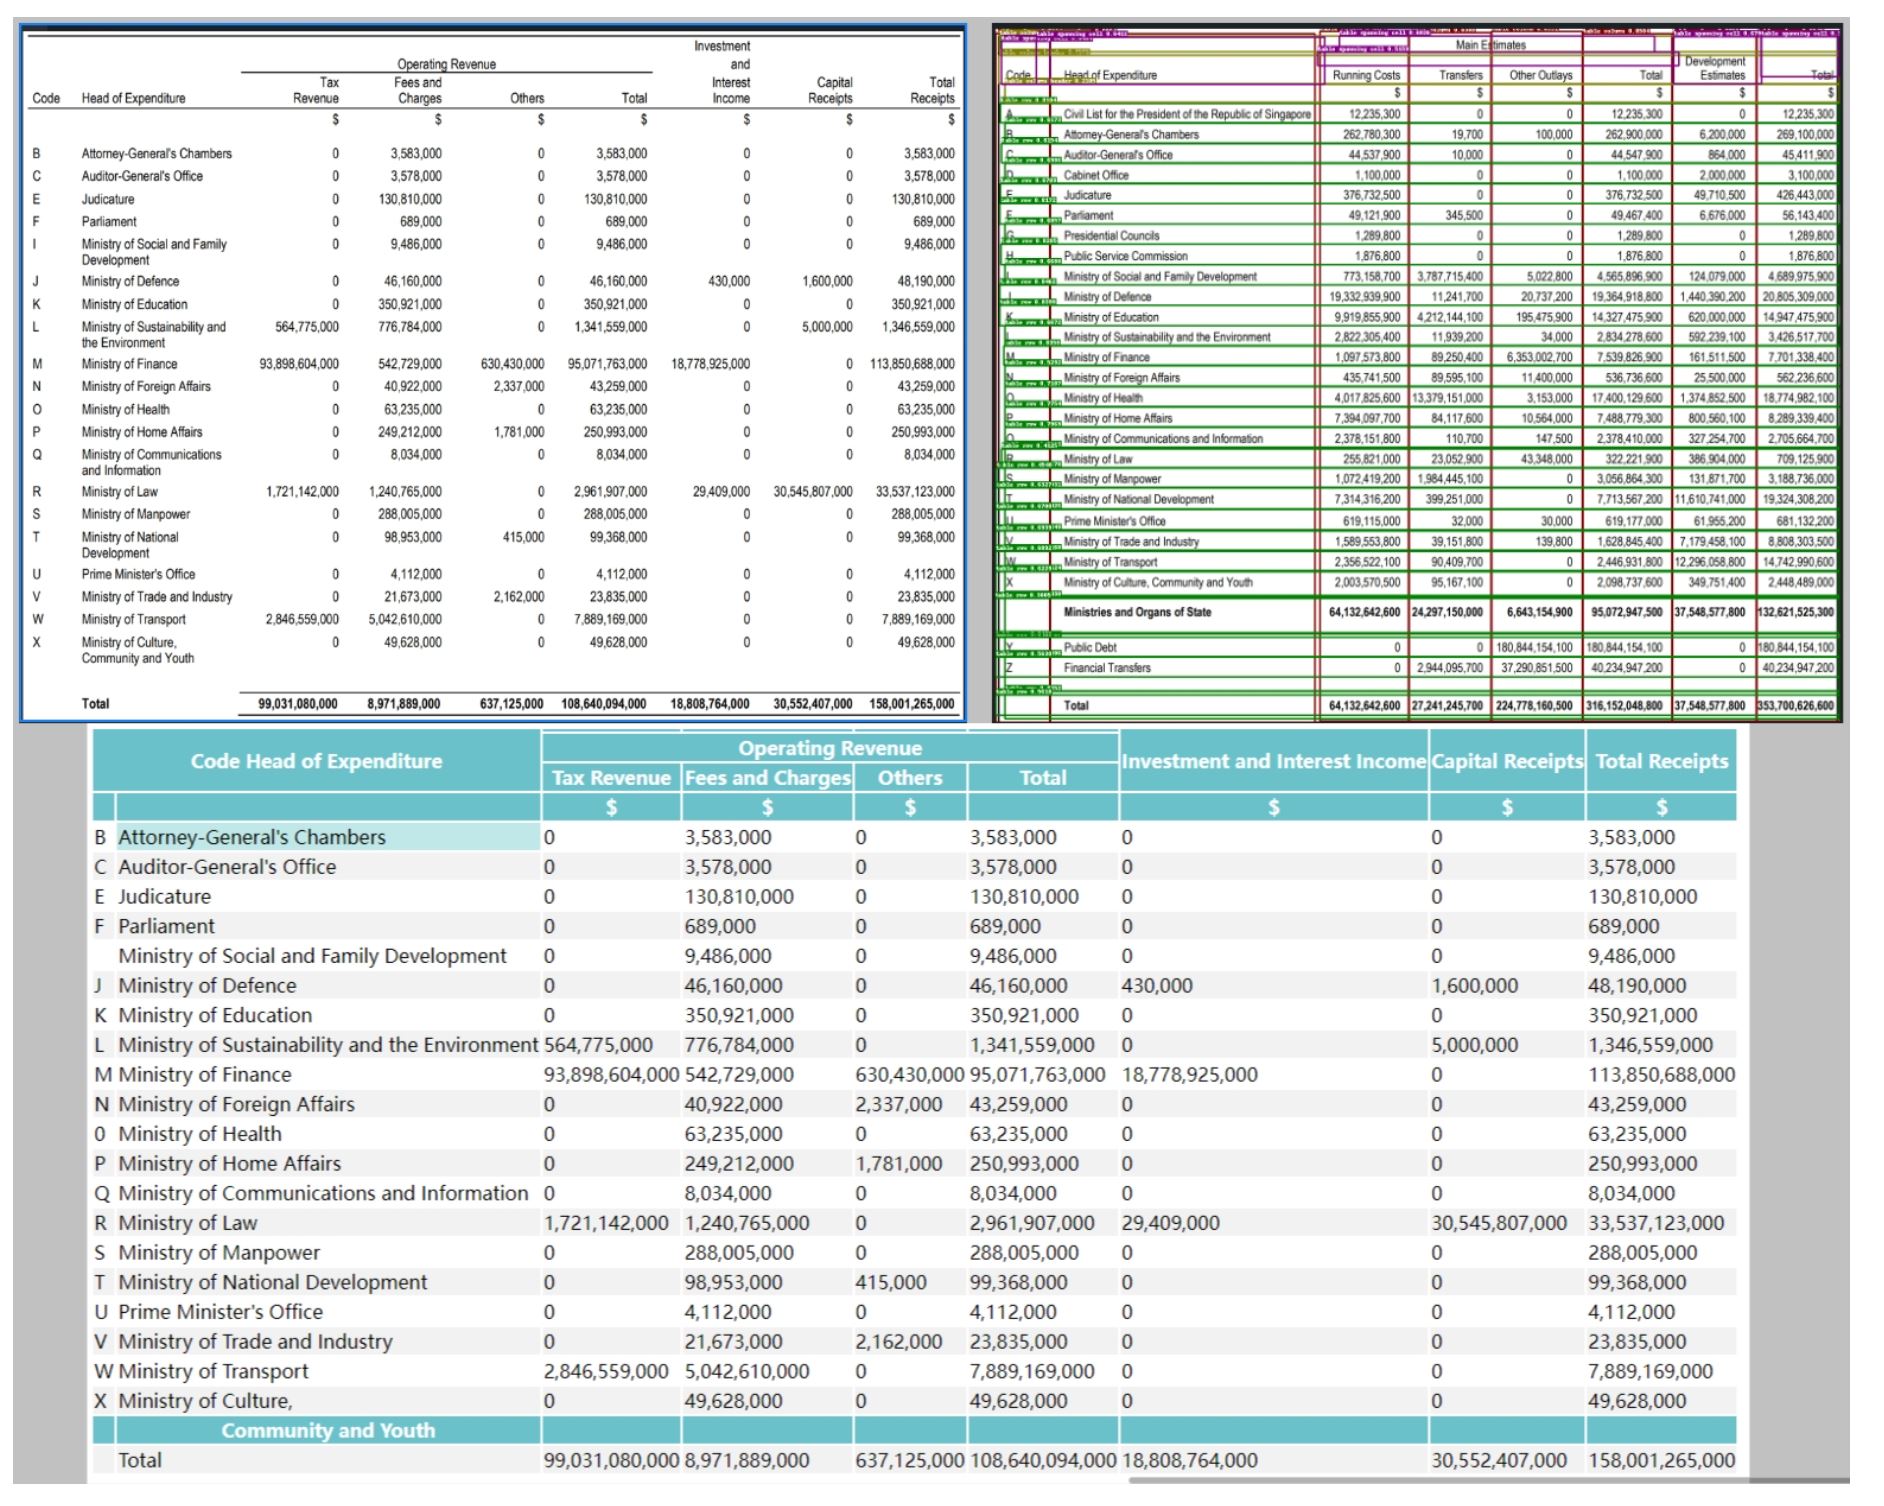
Task: Click the Fees and Charges header in teal table
Action: 767,777
